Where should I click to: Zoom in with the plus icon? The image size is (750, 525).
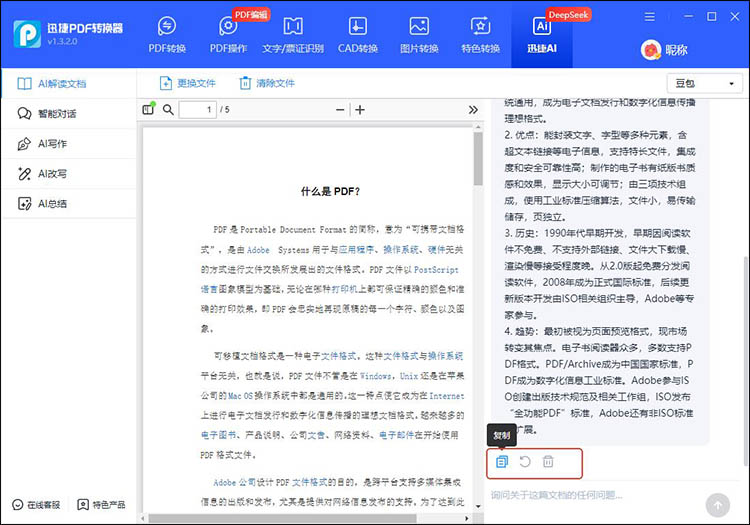[360, 110]
